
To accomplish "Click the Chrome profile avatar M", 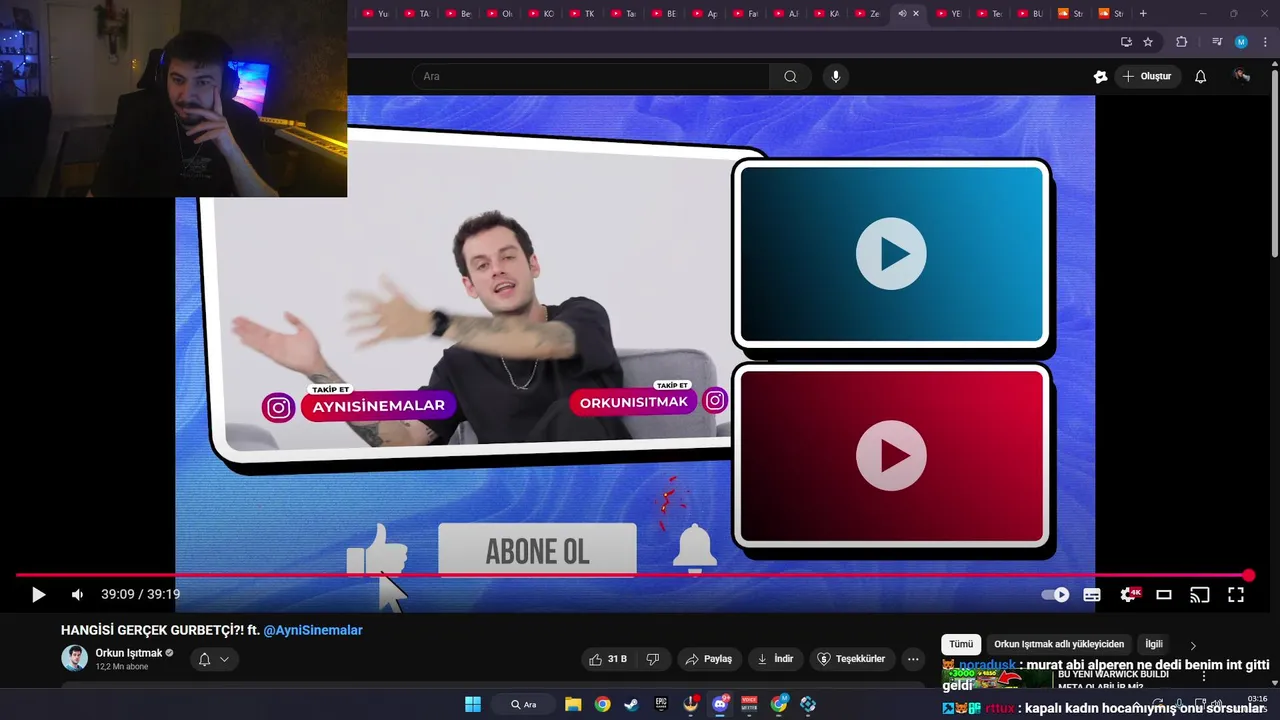I will (x=1241, y=42).
